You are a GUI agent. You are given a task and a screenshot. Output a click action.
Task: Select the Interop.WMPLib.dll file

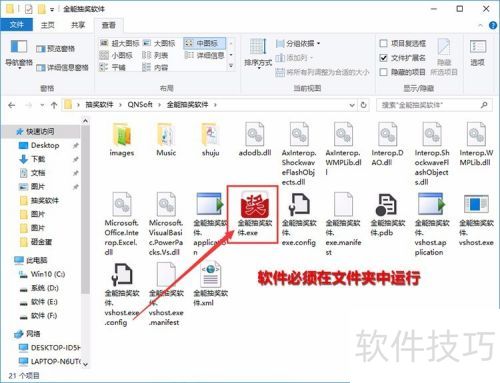[476, 144]
